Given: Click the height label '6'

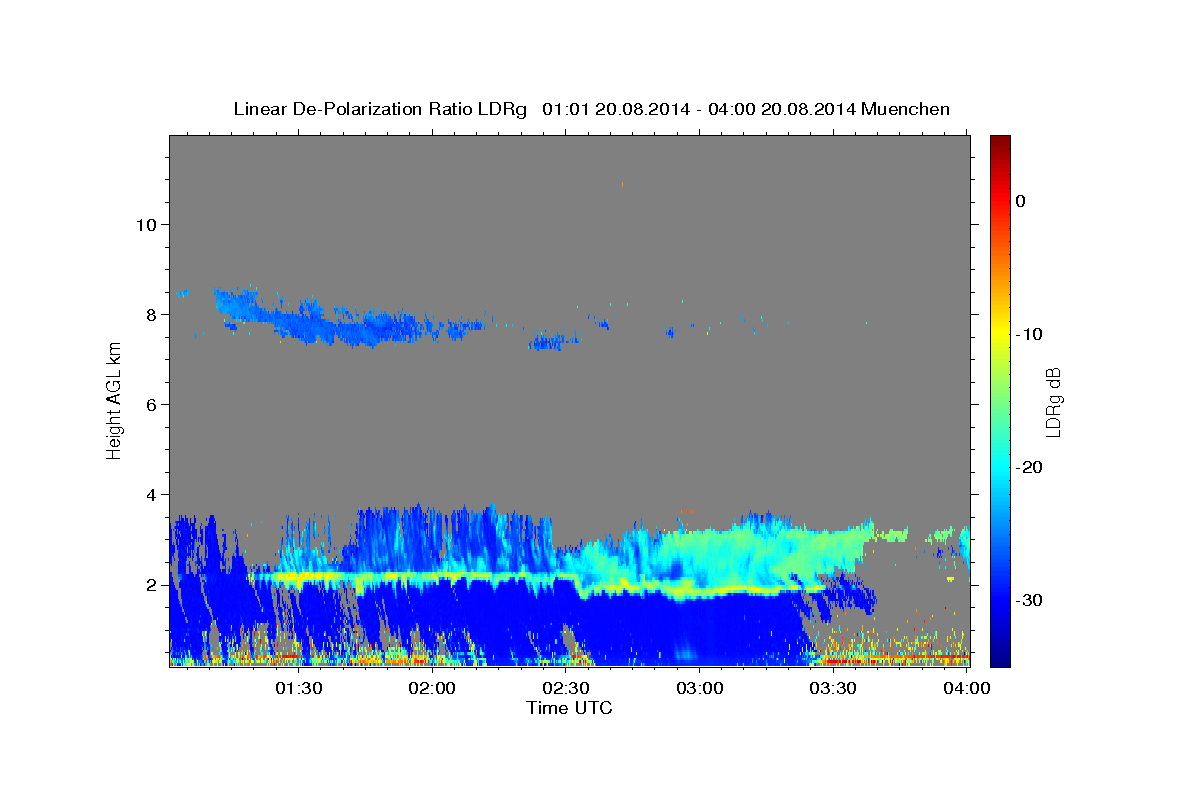Looking at the screenshot, I should (x=150, y=404).
